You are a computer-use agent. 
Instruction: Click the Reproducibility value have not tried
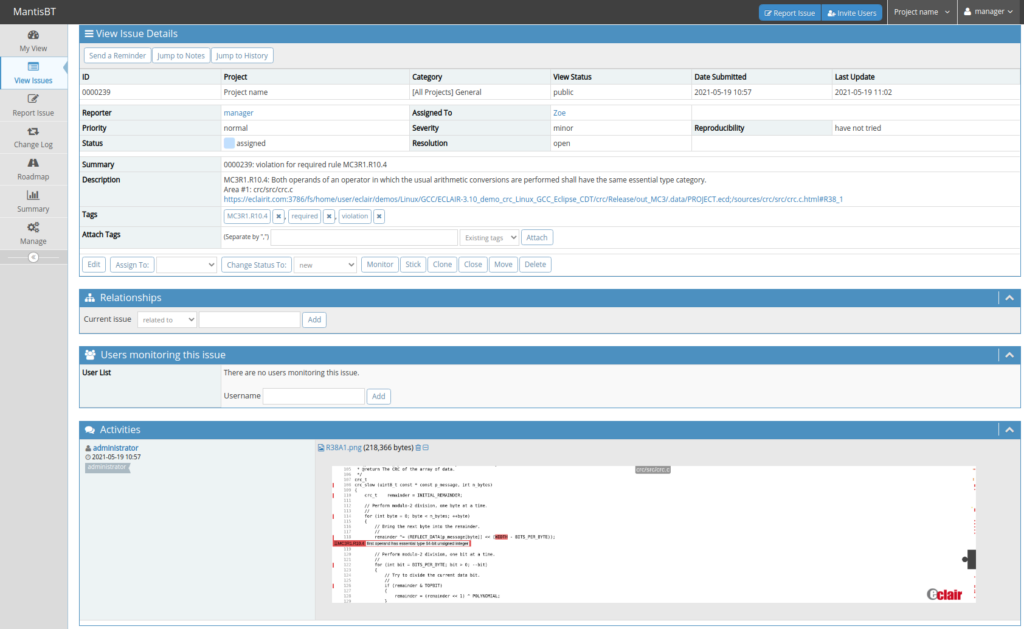point(858,128)
